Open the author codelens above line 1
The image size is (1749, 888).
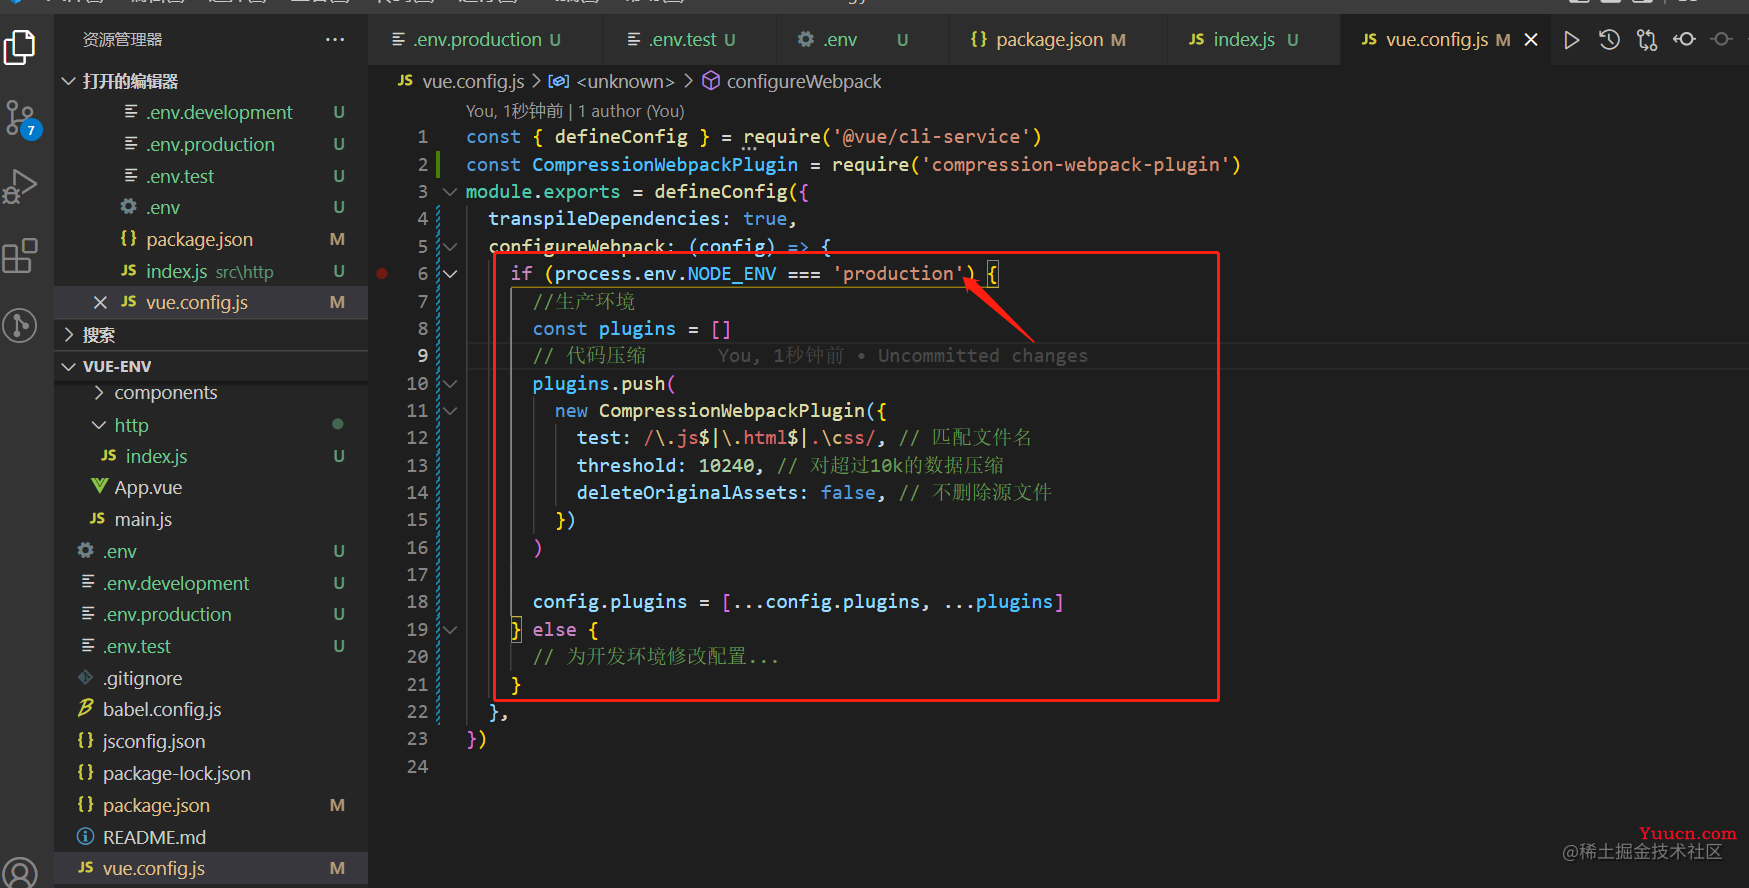click(x=575, y=111)
